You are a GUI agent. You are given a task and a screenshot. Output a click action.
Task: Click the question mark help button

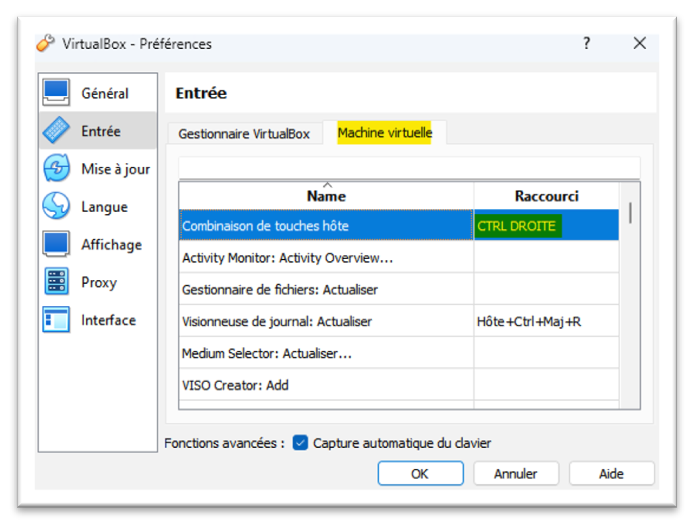[x=587, y=43]
